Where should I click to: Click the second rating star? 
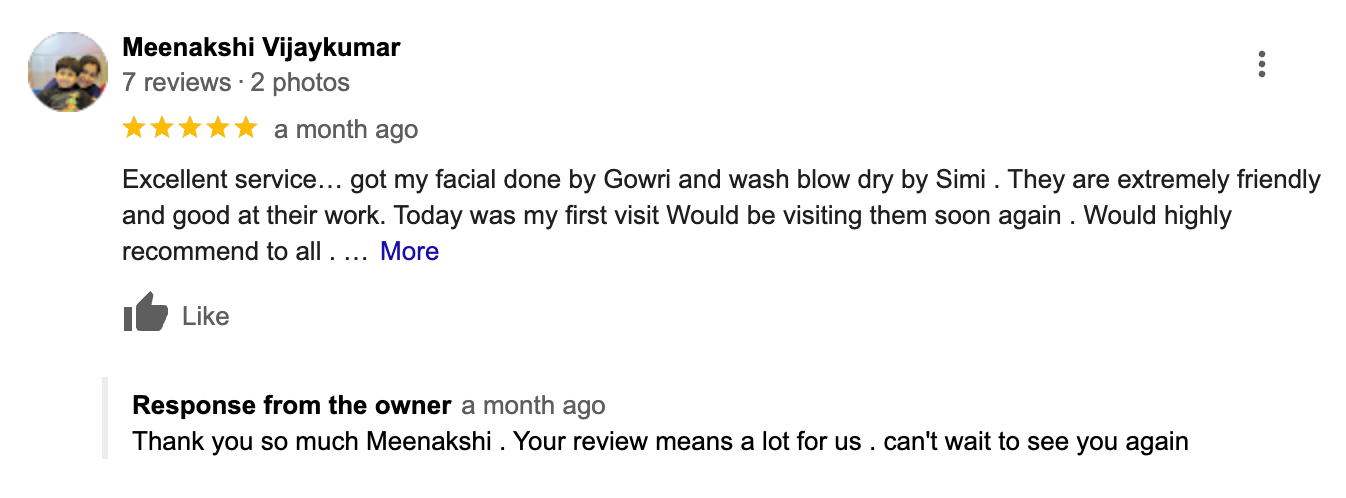pos(162,128)
